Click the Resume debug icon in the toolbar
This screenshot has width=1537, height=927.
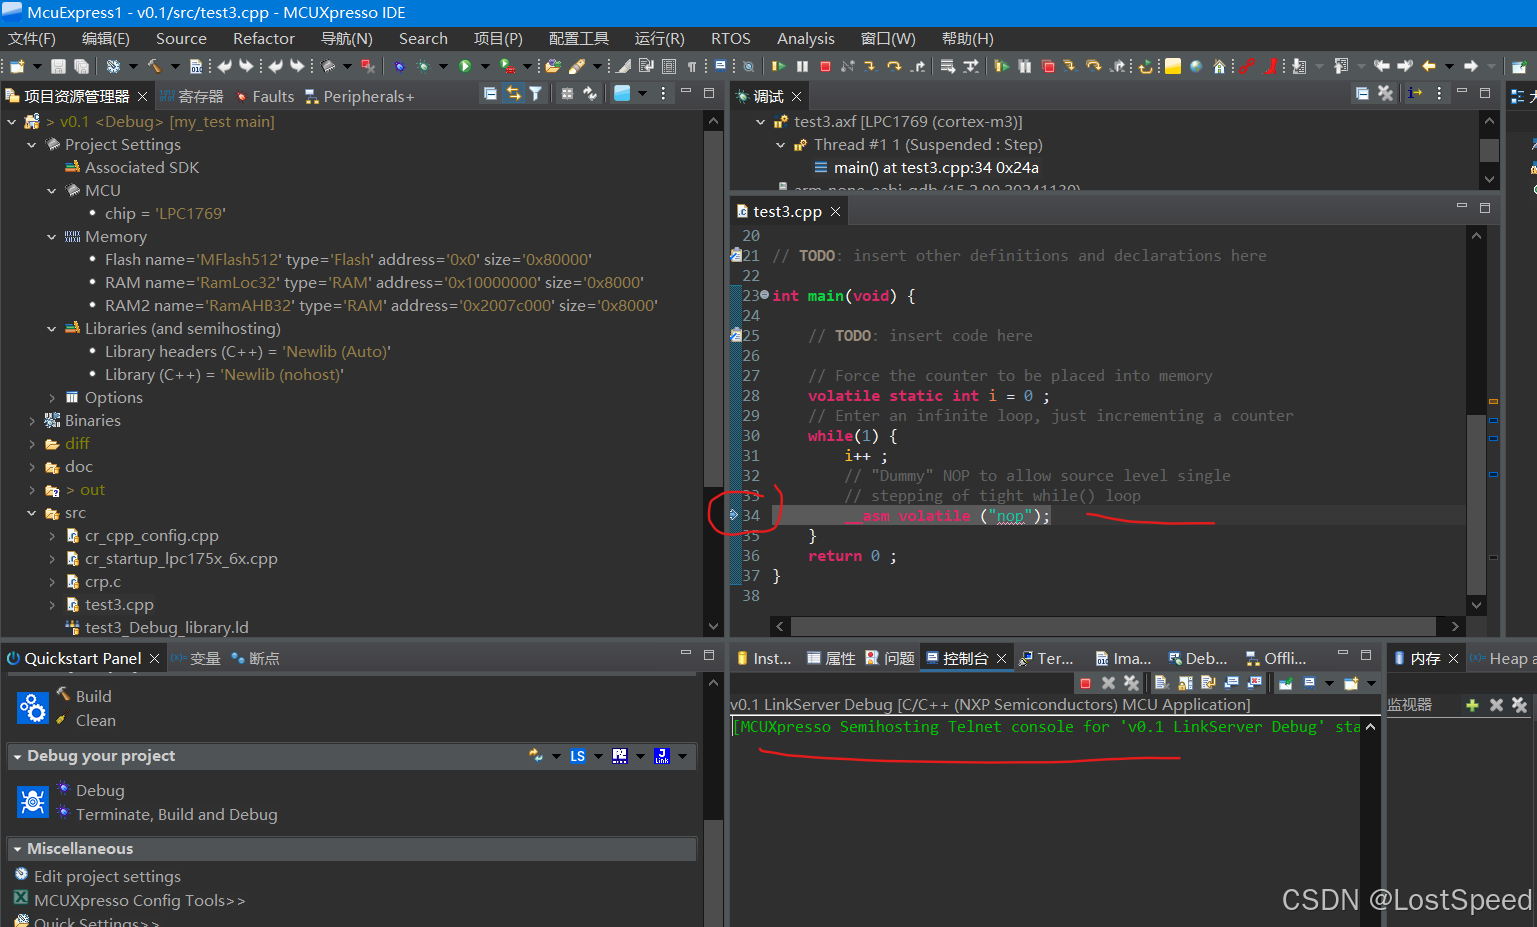(778, 66)
